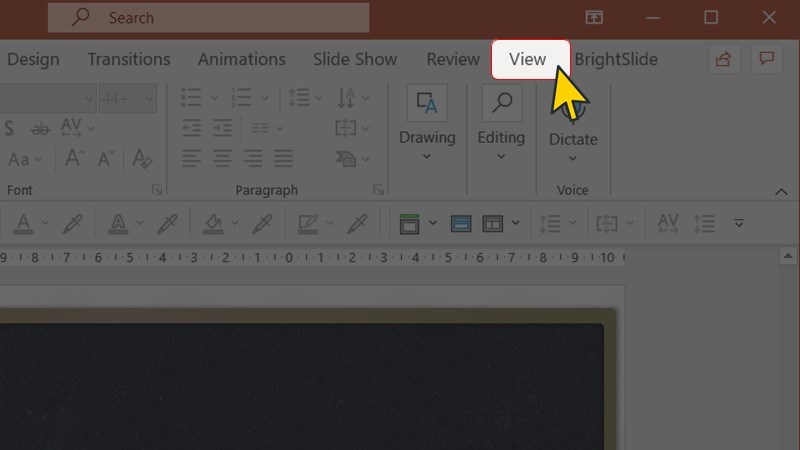Open the font name dropdown arrow

88,98
